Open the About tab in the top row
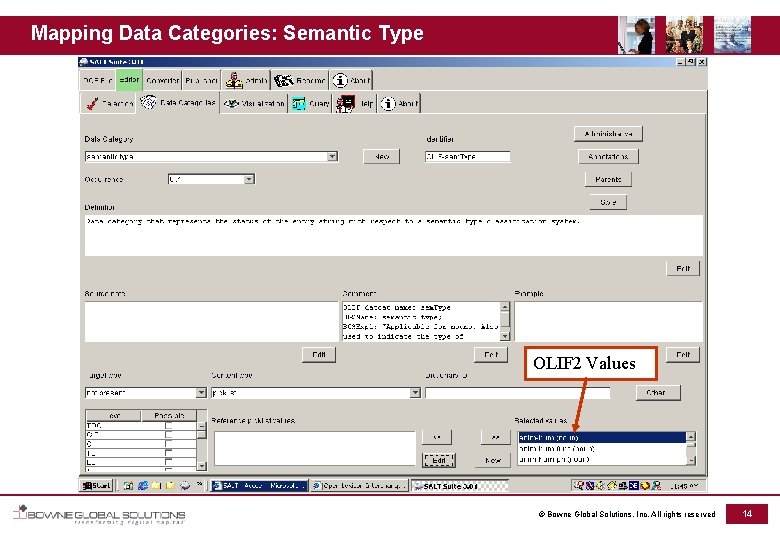This screenshot has height=540, width=780. click(351, 80)
